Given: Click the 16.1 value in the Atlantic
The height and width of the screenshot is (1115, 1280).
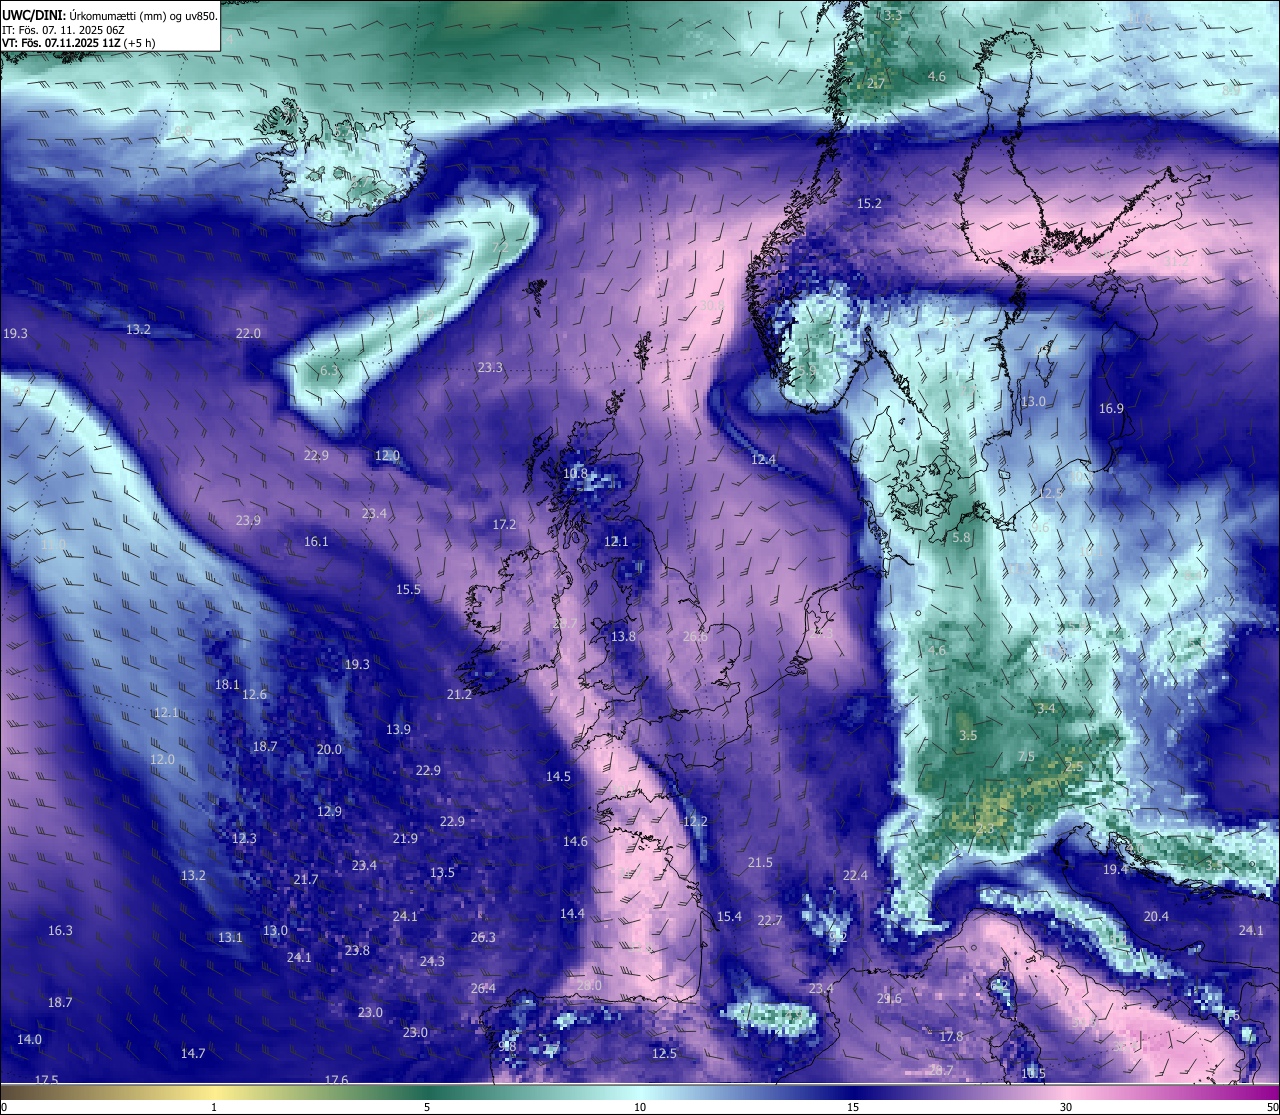Looking at the screenshot, I should pyautogui.click(x=316, y=541).
